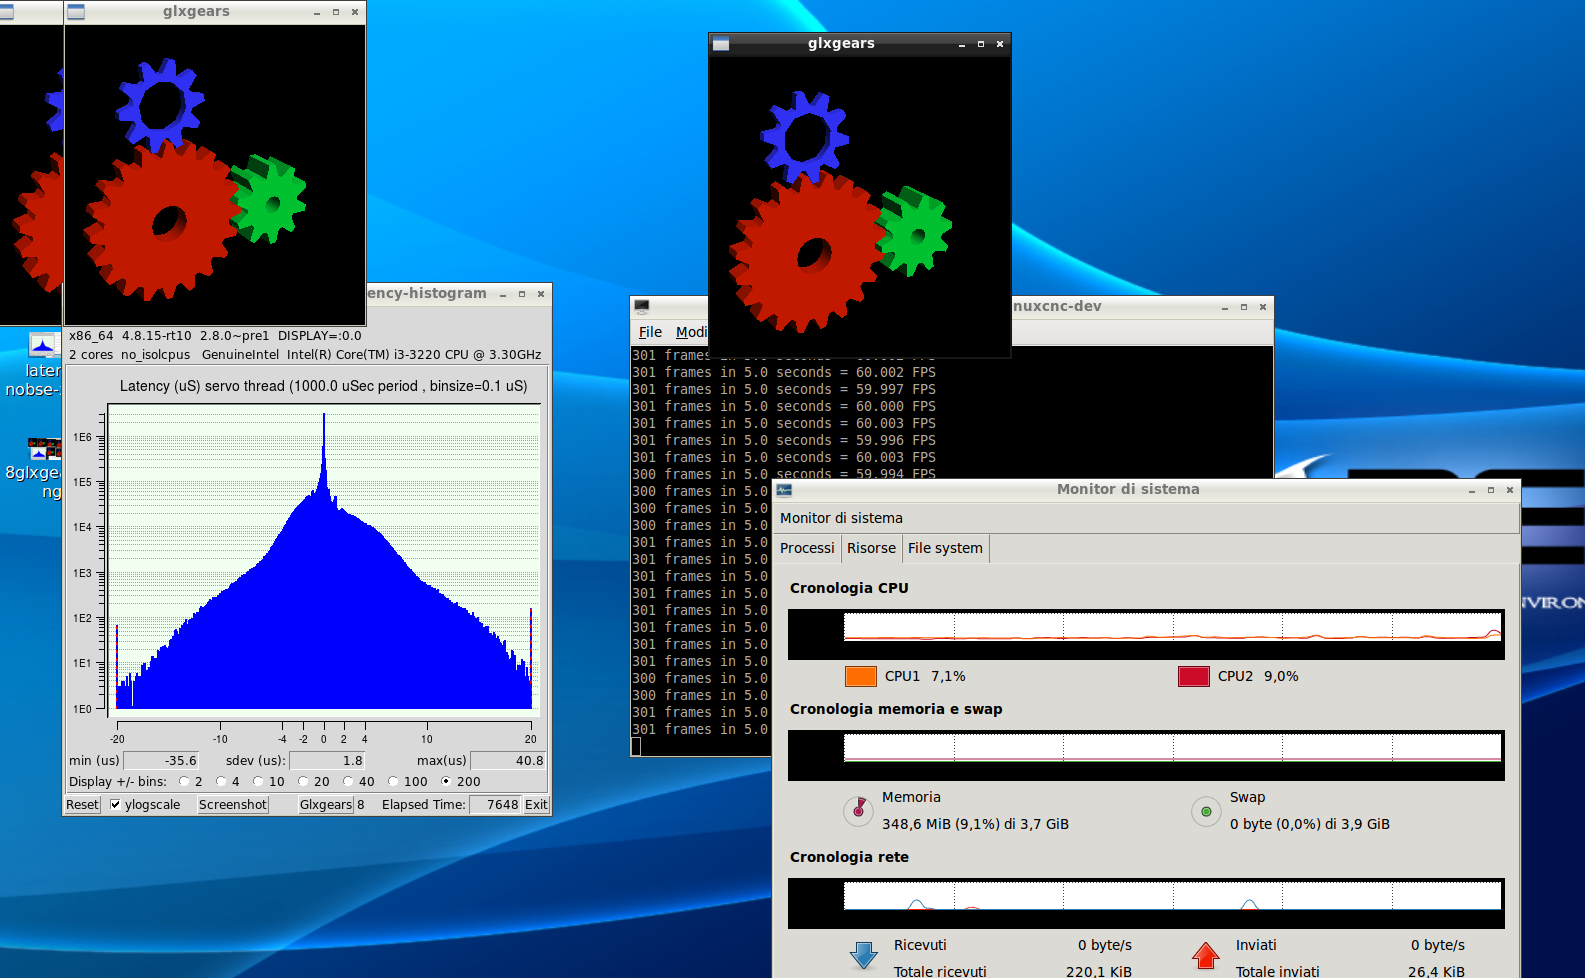The image size is (1585, 978).
Task: Maximize the linuxcnc-dev terminal window
Action: coord(1244,307)
